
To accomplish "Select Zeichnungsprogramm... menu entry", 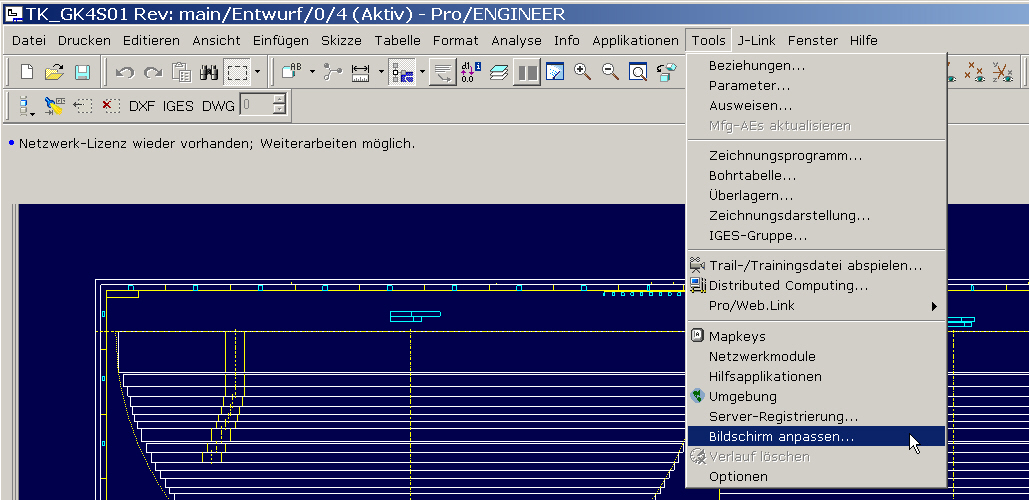I will click(816, 156).
